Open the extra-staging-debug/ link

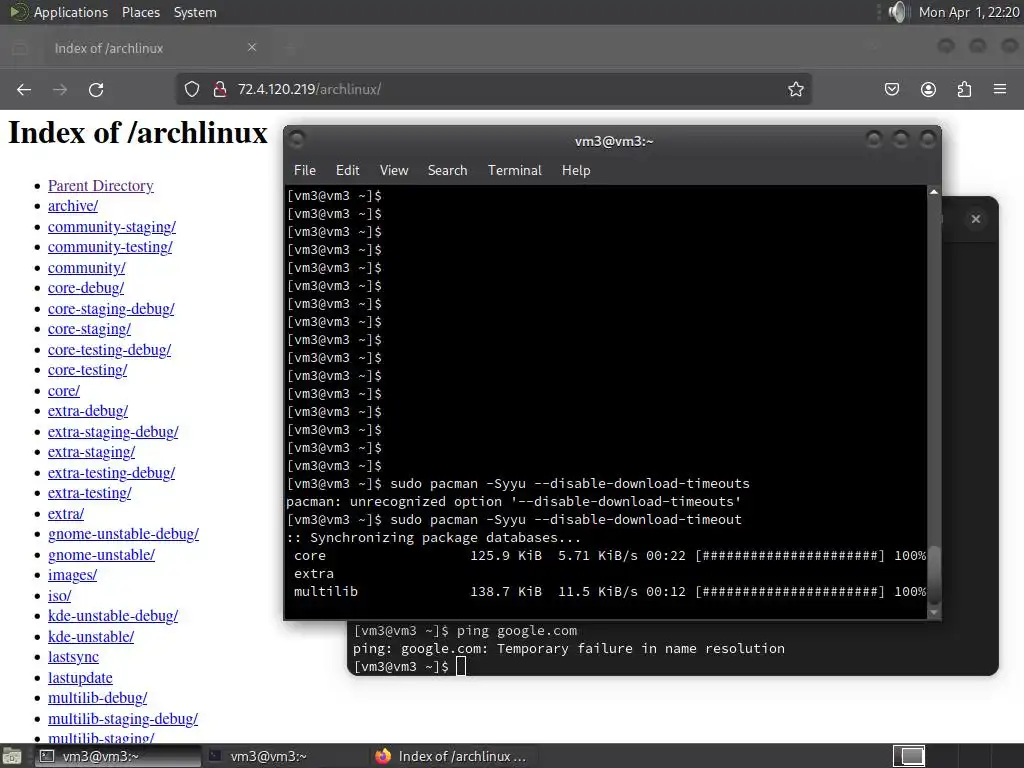coord(113,432)
